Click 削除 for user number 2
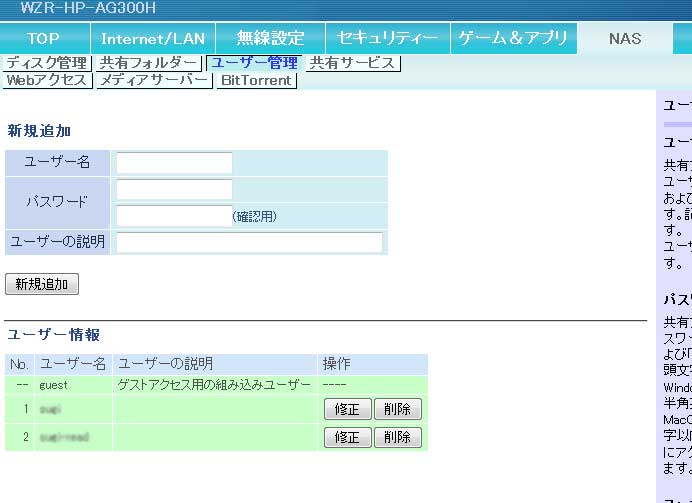The image size is (692, 503). pos(397,437)
